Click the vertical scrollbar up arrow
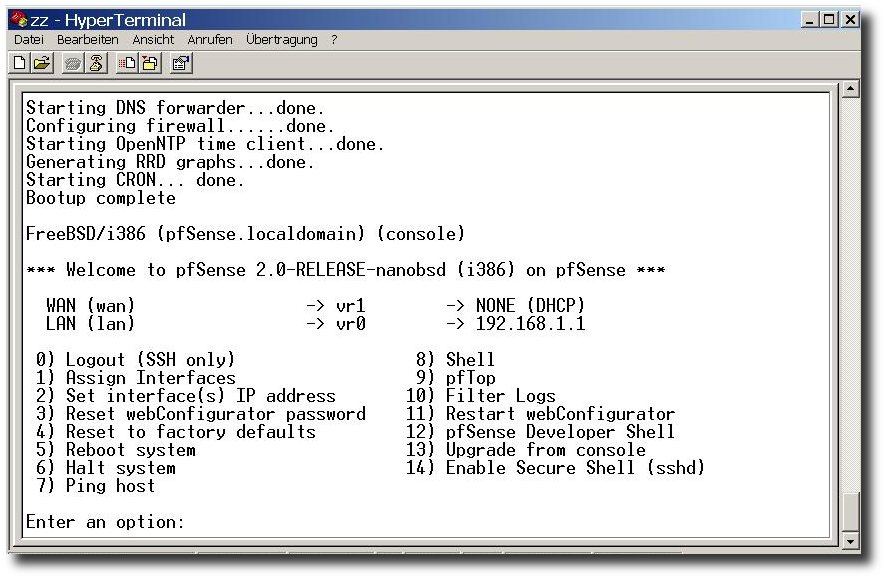Image resolution: width=886 pixels, height=579 pixels. (850, 89)
